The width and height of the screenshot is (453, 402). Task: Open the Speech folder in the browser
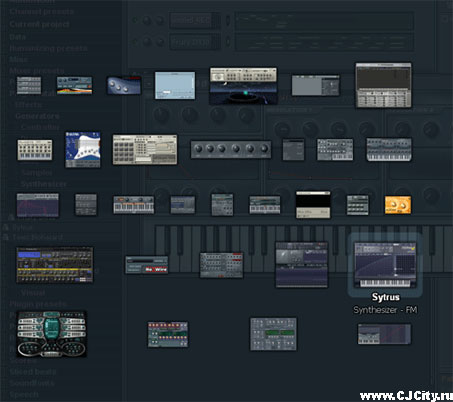pyautogui.click(x=24, y=394)
